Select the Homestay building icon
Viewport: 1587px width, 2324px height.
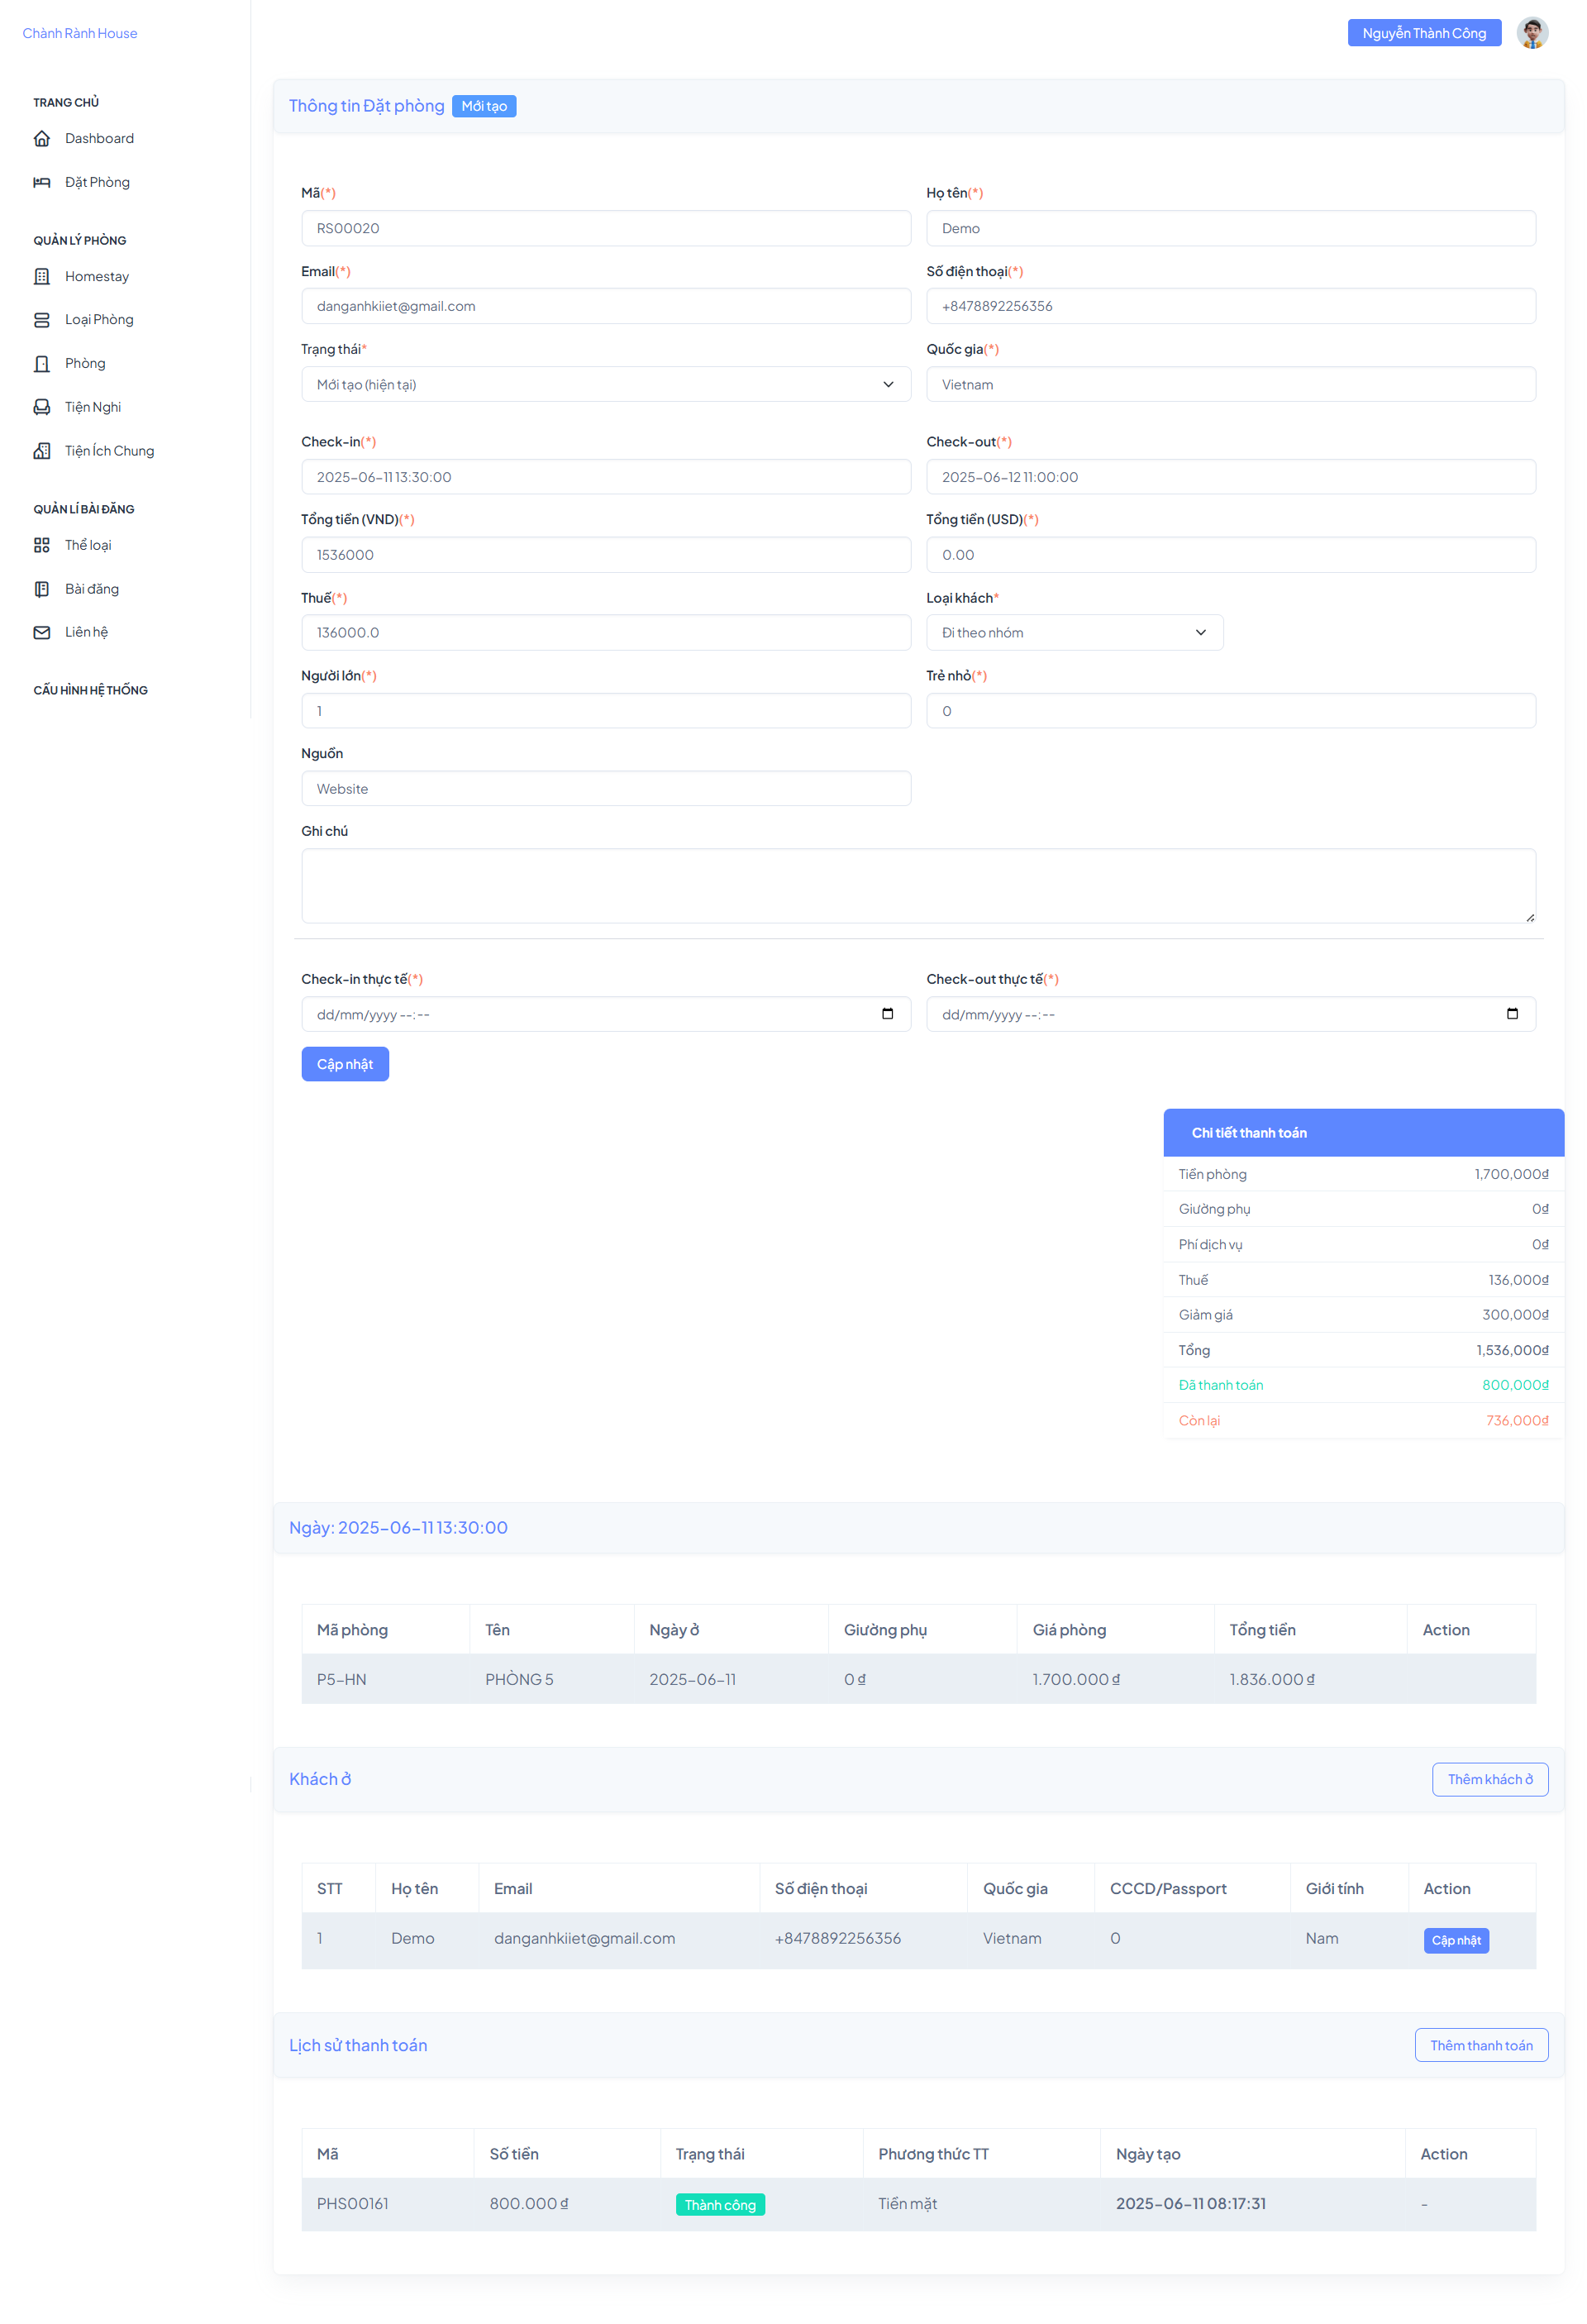pyautogui.click(x=42, y=277)
